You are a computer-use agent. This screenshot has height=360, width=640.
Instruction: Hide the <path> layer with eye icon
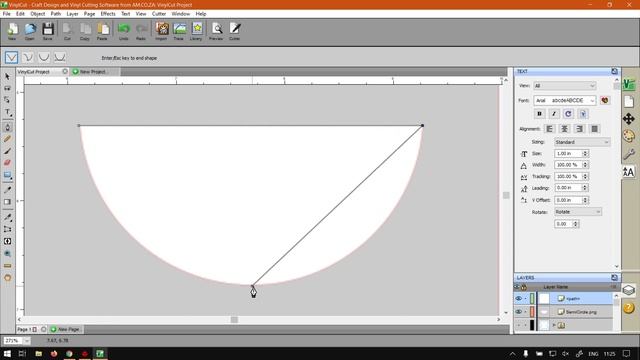518,299
